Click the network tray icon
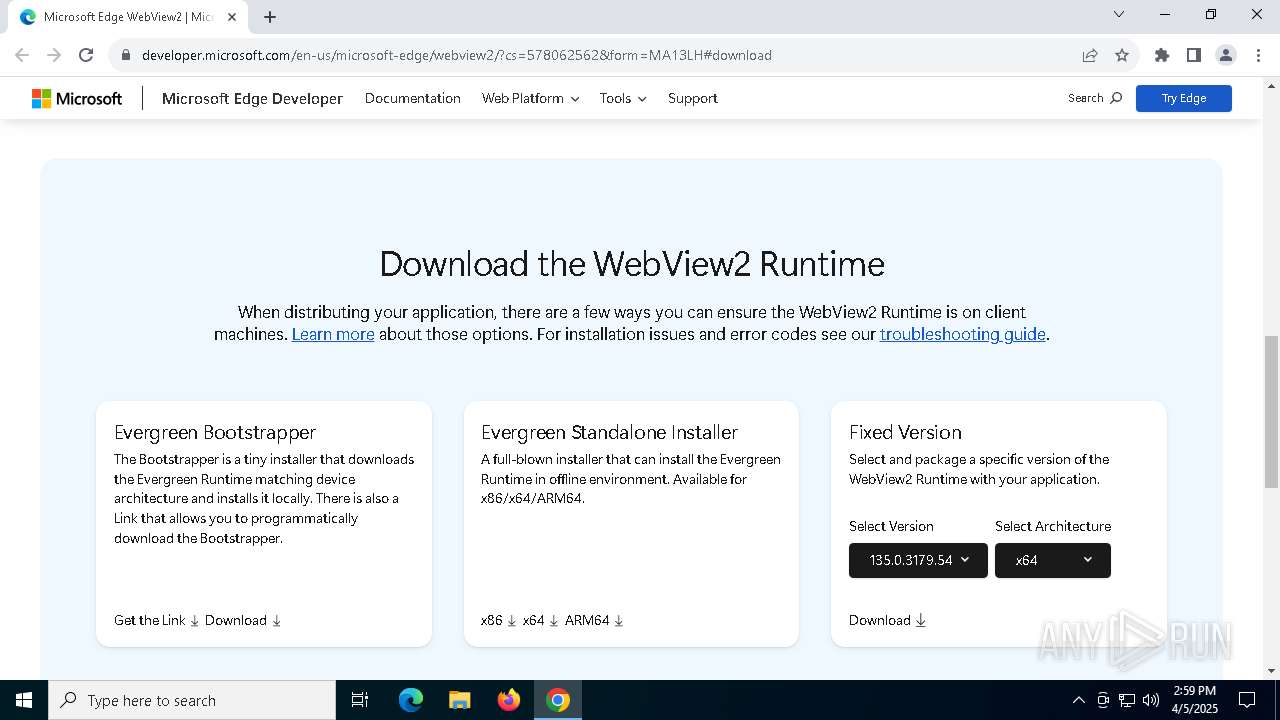Image resolution: width=1280 pixels, height=720 pixels. (1127, 700)
